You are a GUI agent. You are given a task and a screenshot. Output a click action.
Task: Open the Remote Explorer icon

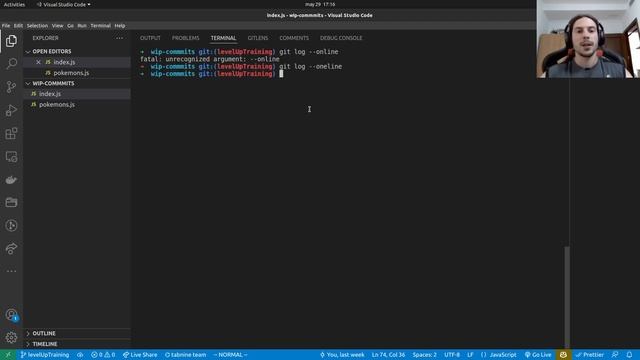point(11,157)
